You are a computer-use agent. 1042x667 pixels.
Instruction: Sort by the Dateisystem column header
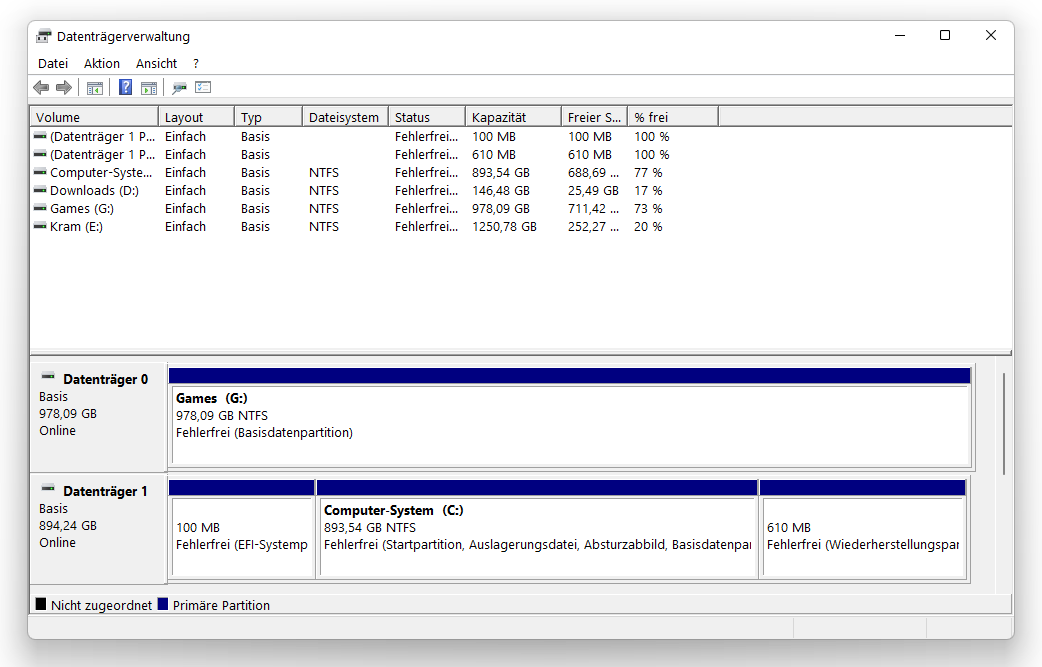pyautogui.click(x=345, y=117)
